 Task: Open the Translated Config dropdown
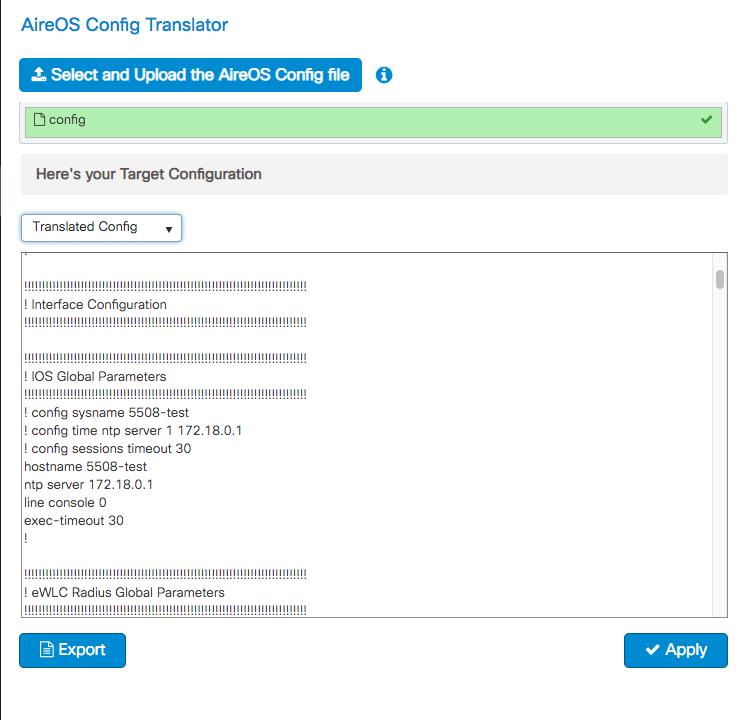(101, 228)
